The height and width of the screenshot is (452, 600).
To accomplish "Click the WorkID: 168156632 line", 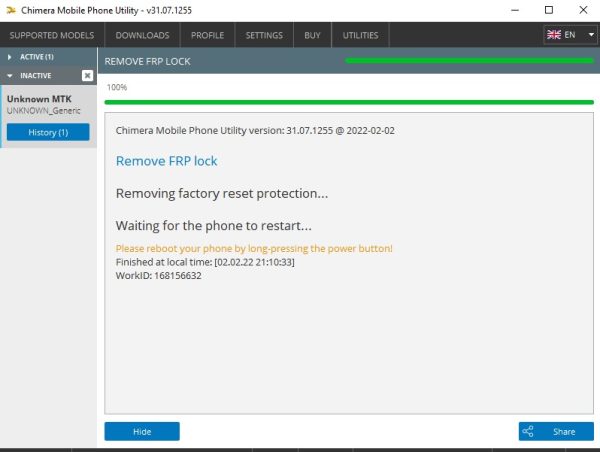I will click(x=158, y=276).
